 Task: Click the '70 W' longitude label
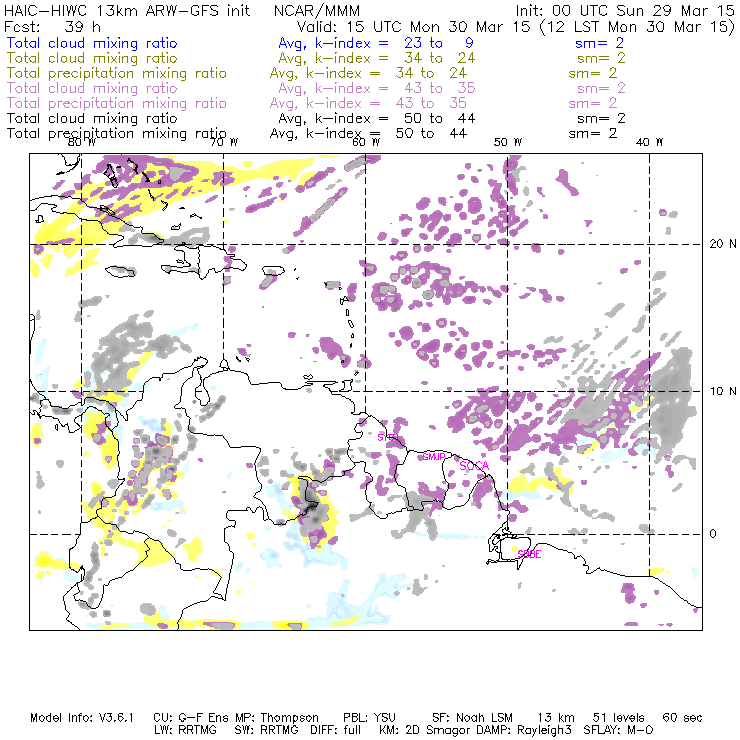(224, 142)
